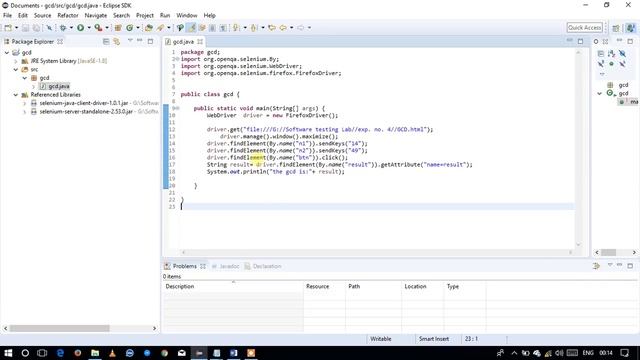Open the Outline view menu chevron
This screenshot has width=640, height=360.
coord(602,74)
